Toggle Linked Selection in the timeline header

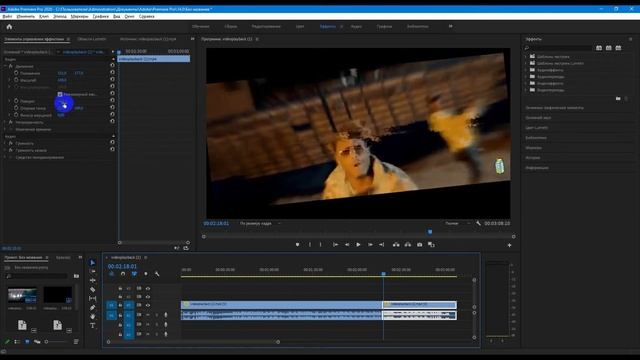click(x=134, y=274)
